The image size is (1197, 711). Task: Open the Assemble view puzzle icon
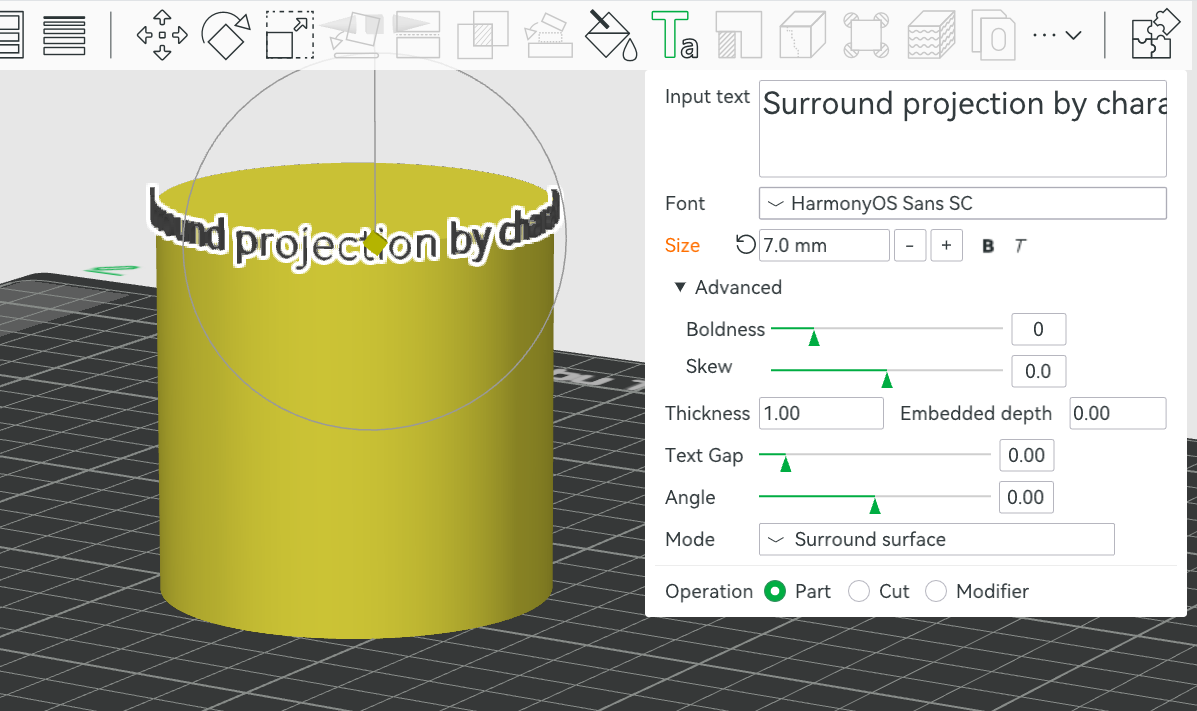coord(1155,34)
